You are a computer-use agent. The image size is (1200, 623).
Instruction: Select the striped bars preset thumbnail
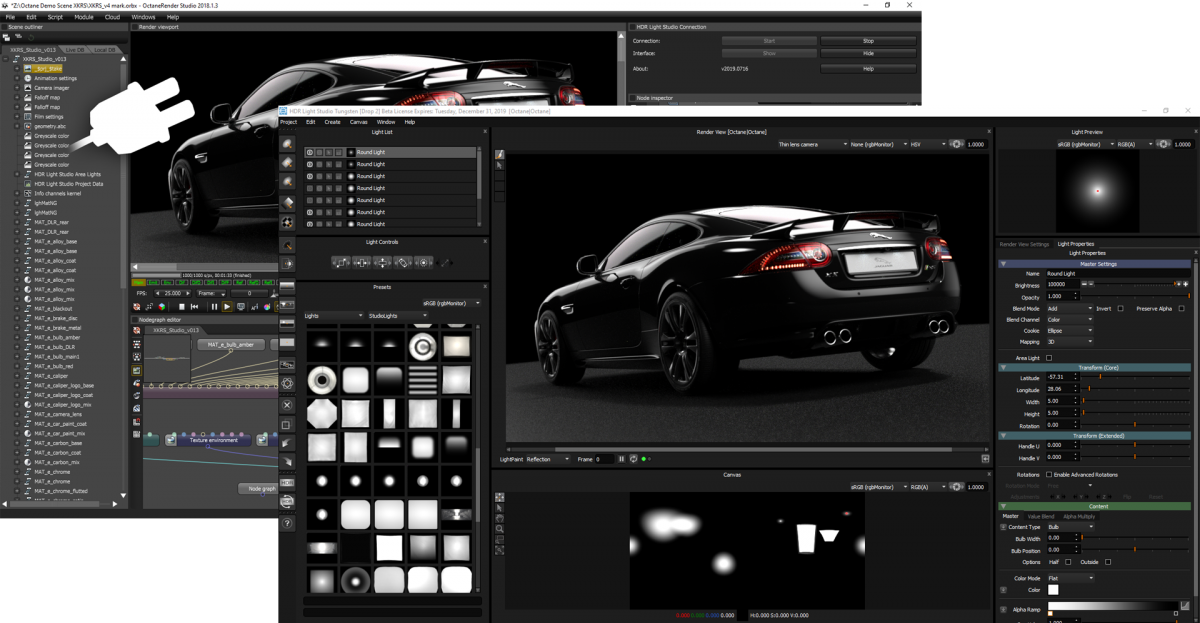point(423,379)
